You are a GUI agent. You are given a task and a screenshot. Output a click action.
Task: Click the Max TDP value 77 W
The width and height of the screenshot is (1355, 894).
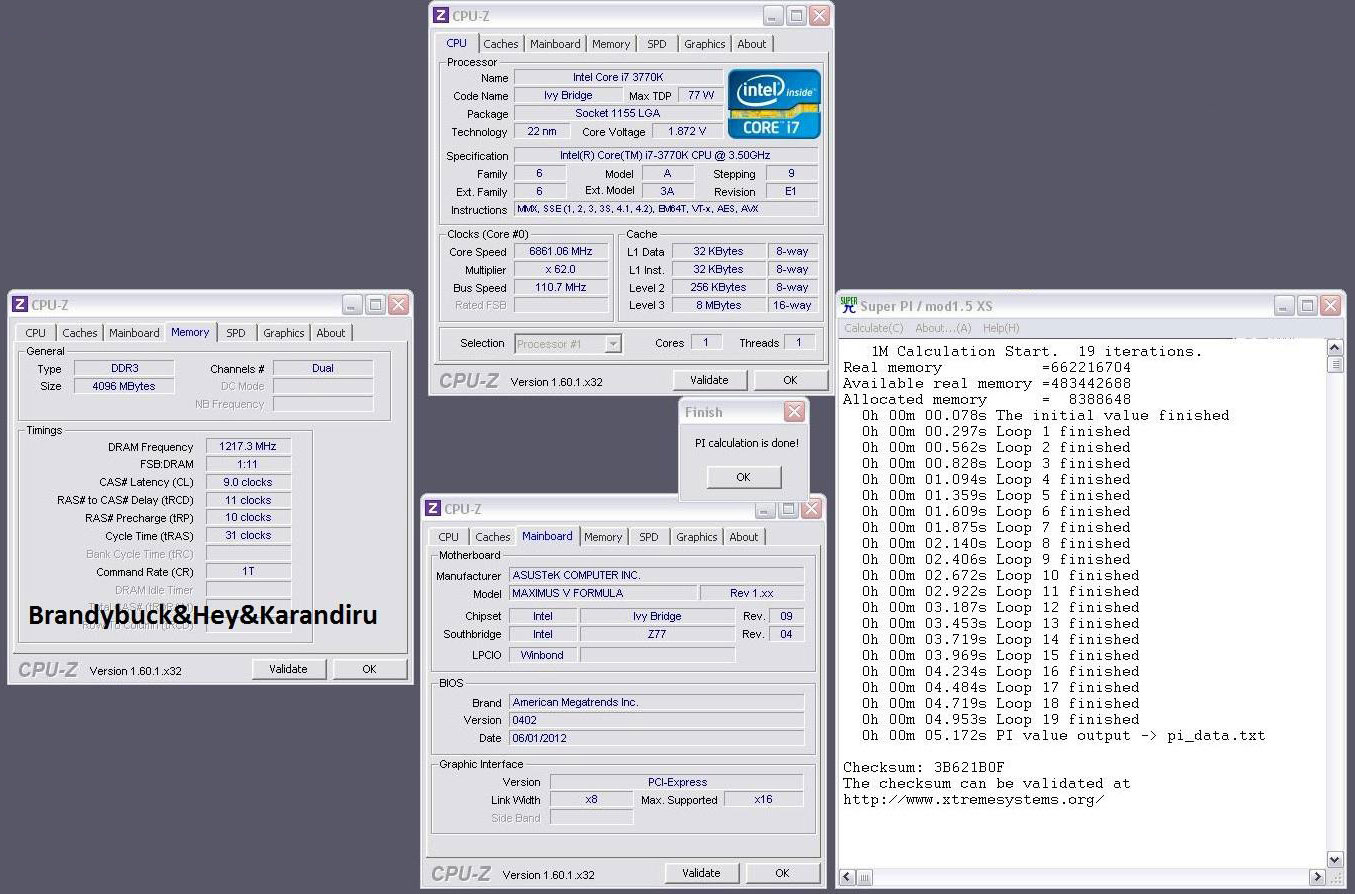701,96
